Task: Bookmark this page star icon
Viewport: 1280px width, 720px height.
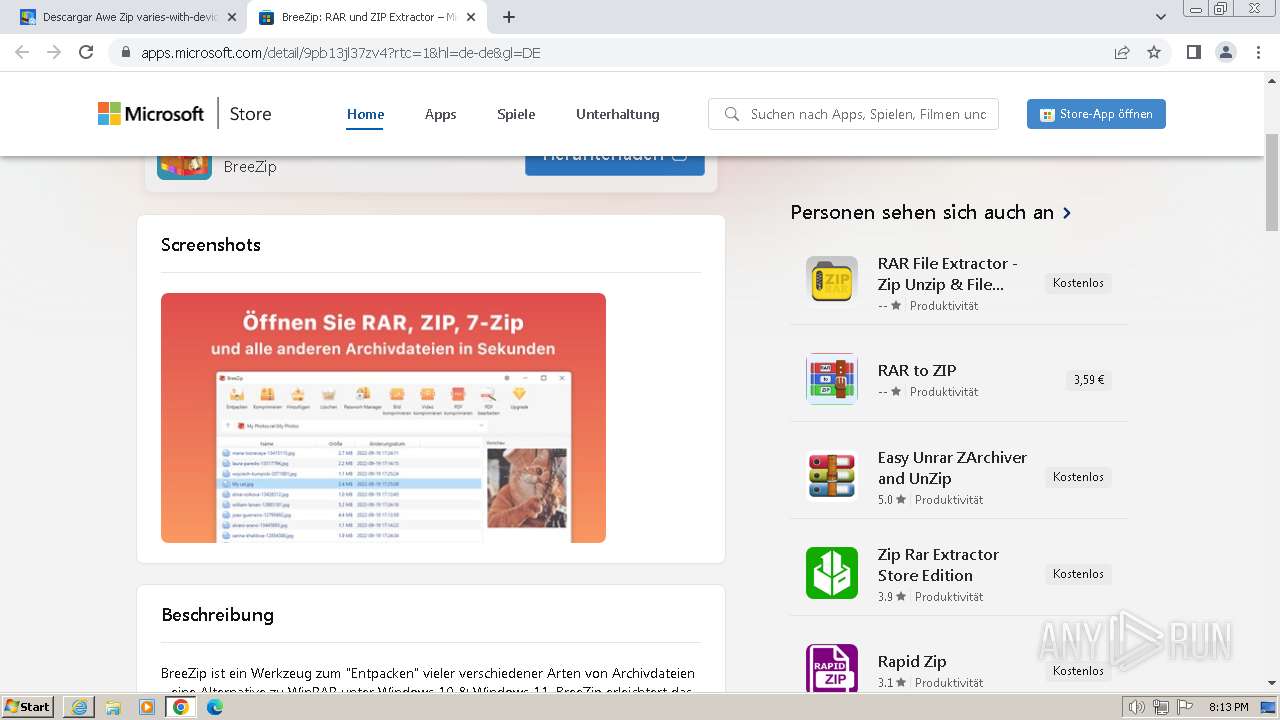Action: tap(1154, 53)
